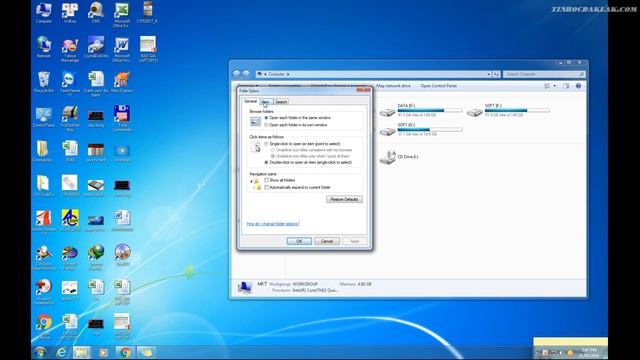Launch Adobe Reader desktop shortcut
This screenshot has height=360, width=640.
click(x=43, y=222)
